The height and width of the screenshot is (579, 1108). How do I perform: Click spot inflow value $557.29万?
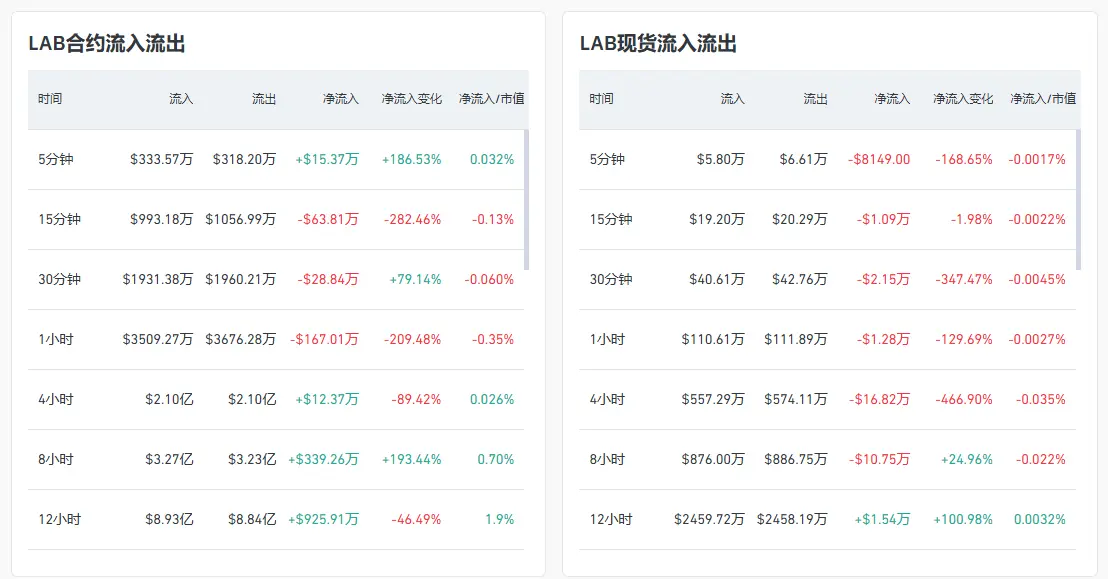click(713, 399)
